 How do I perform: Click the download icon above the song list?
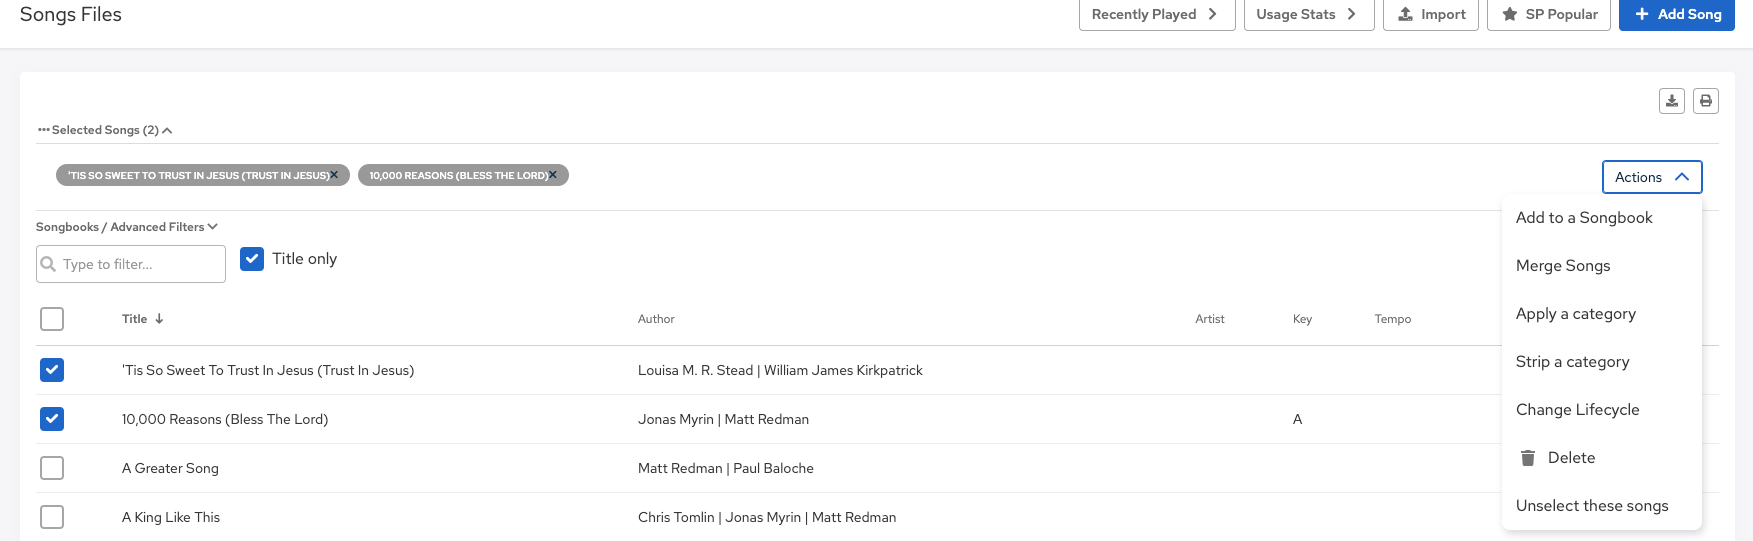coord(1671,101)
